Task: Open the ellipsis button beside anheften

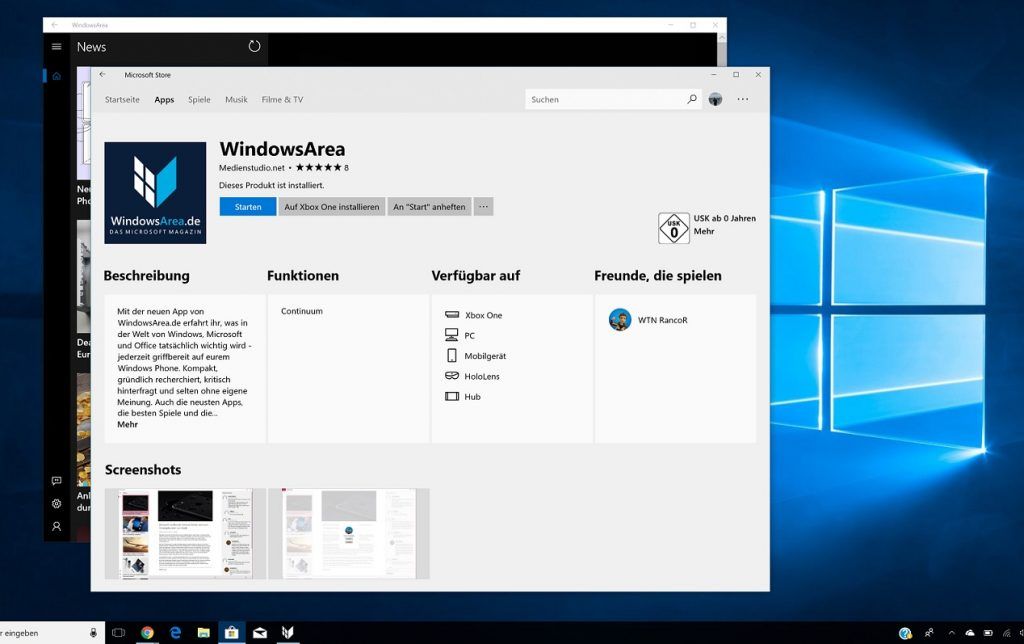Action: point(483,207)
